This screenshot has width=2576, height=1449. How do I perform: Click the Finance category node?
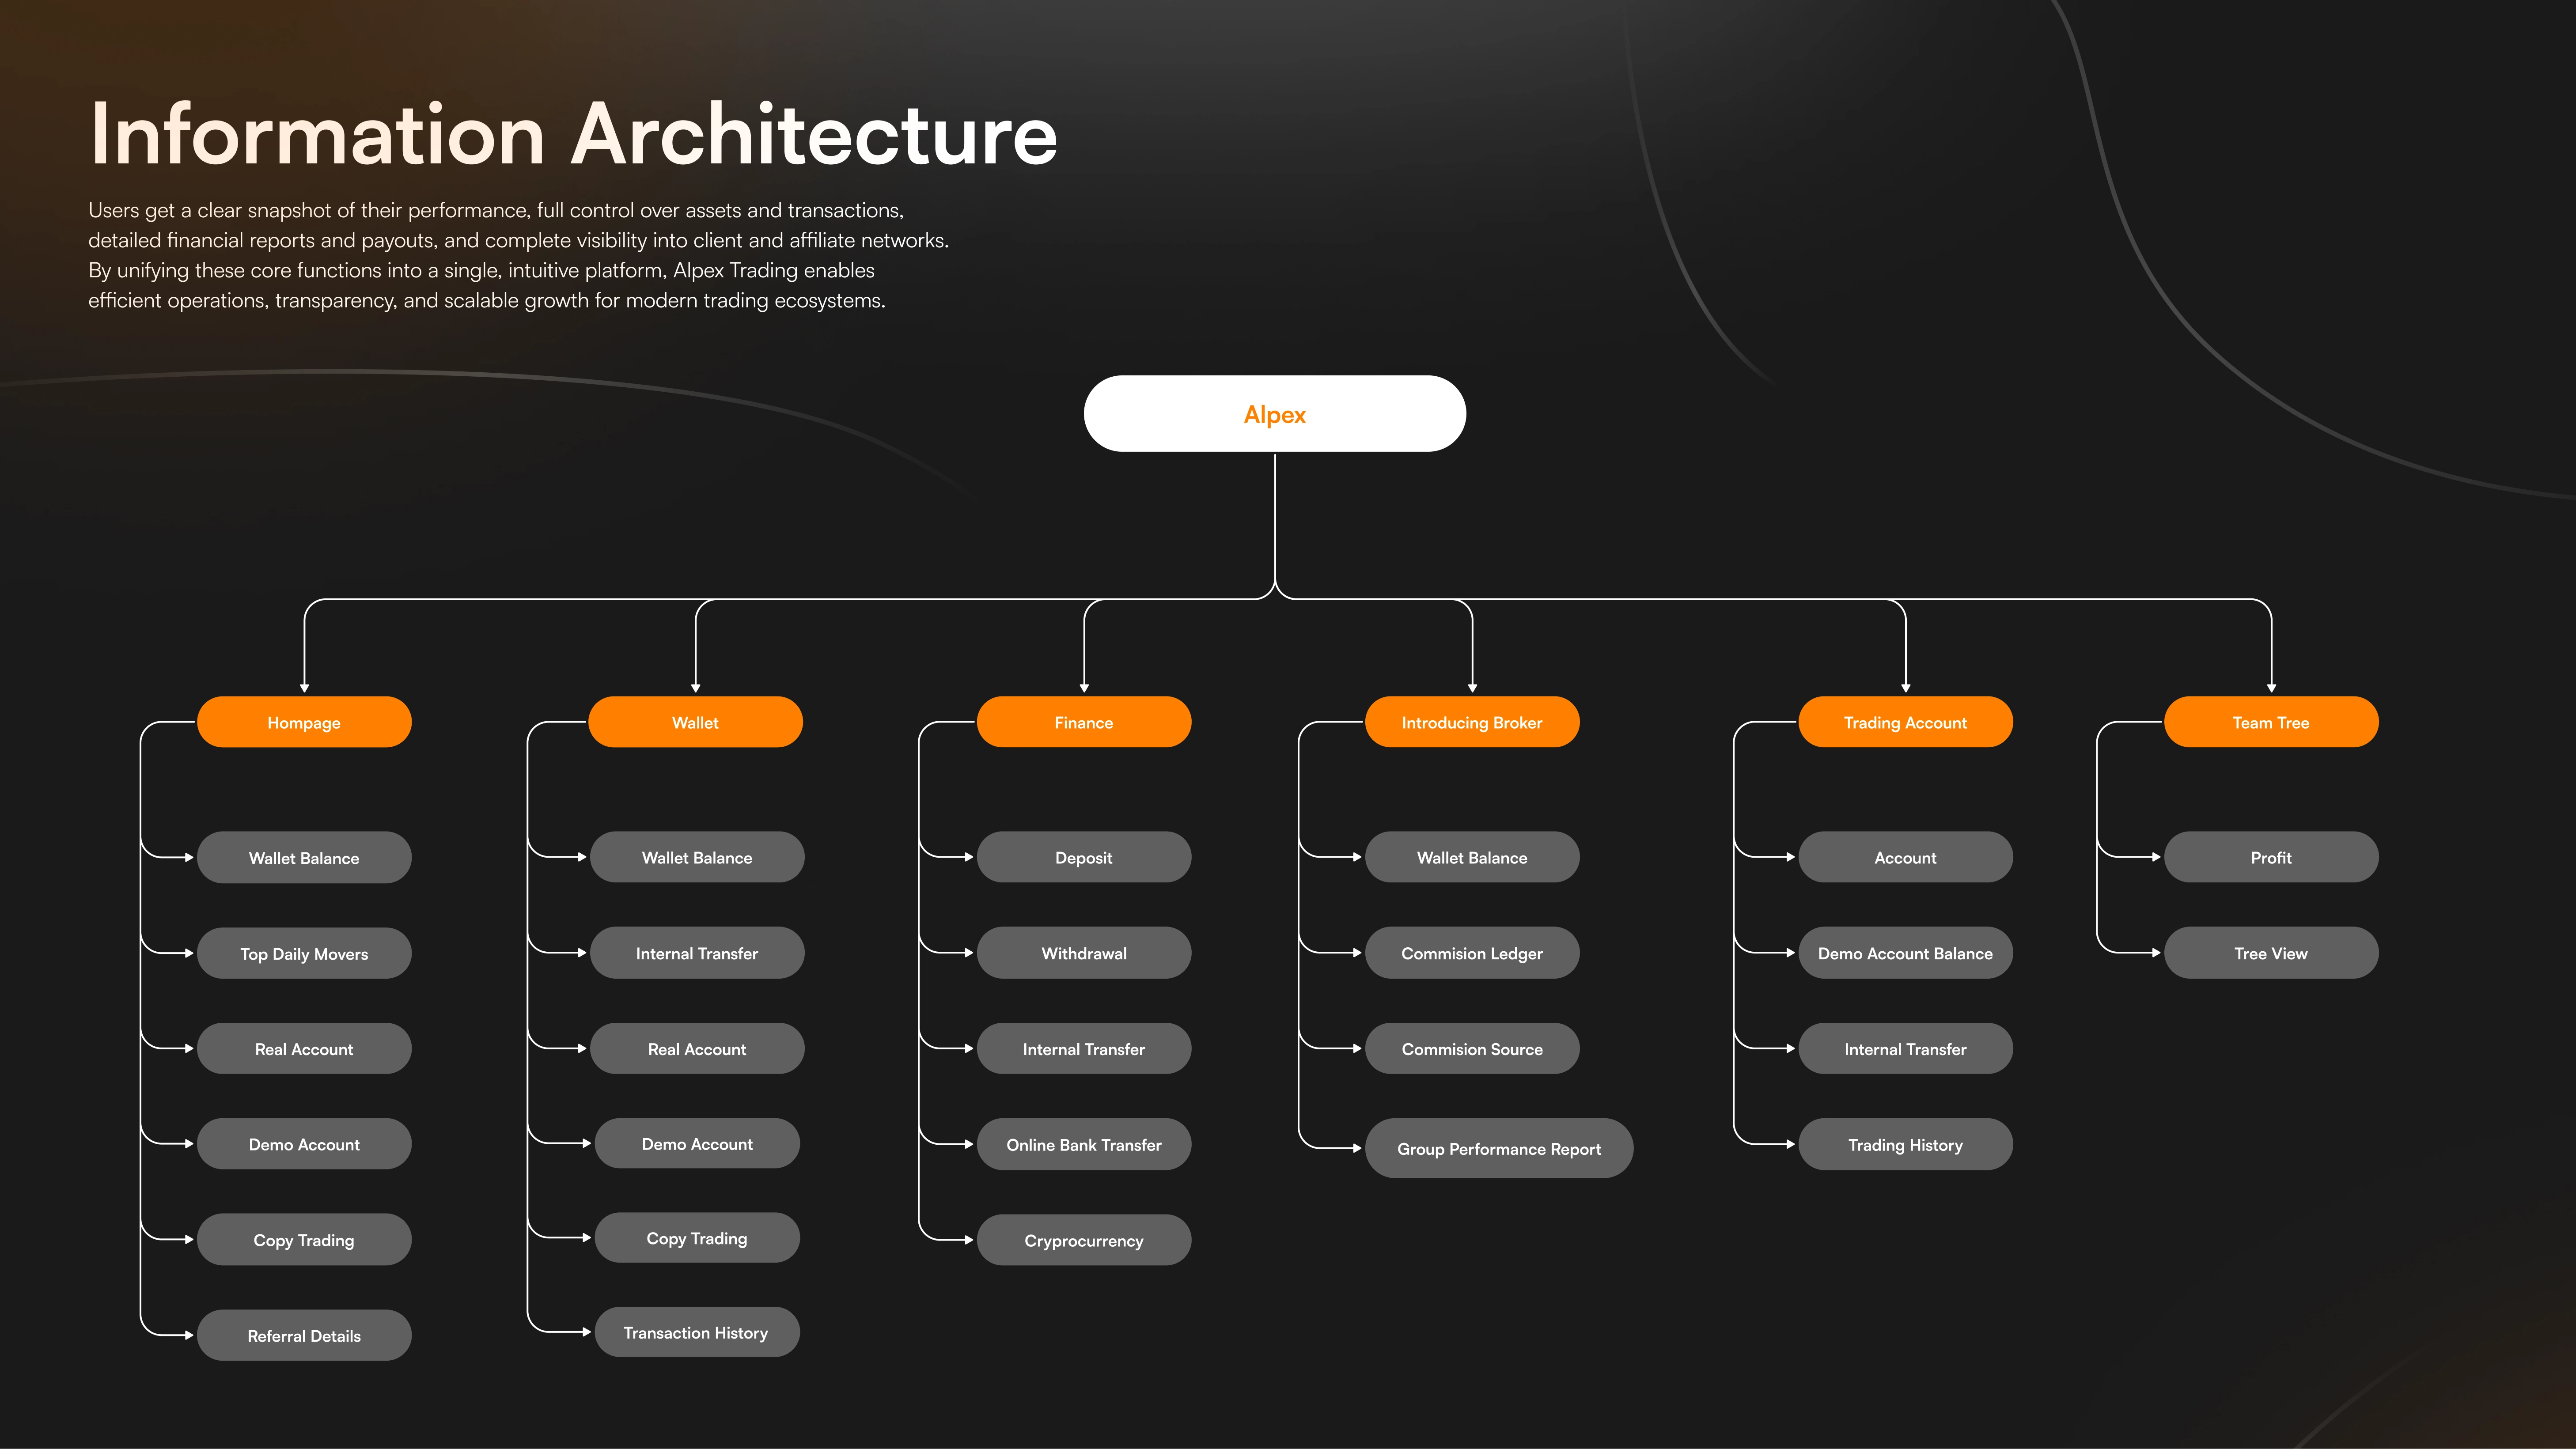click(x=1083, y=722)
